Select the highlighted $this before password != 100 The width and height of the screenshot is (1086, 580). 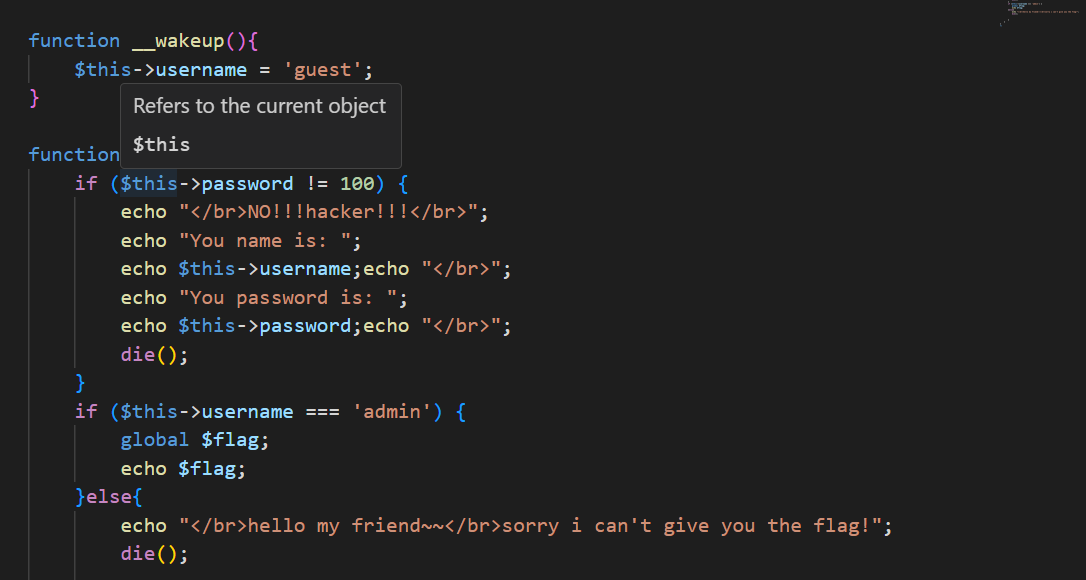click(x=149, y=184)
